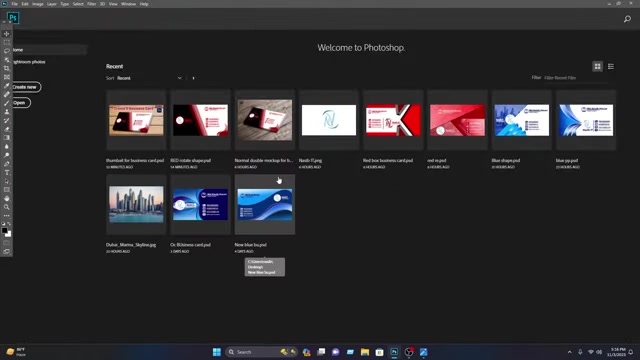Show hidden icons in the system tray
This screenshot has width=640, height=360.
click(569, 352)
